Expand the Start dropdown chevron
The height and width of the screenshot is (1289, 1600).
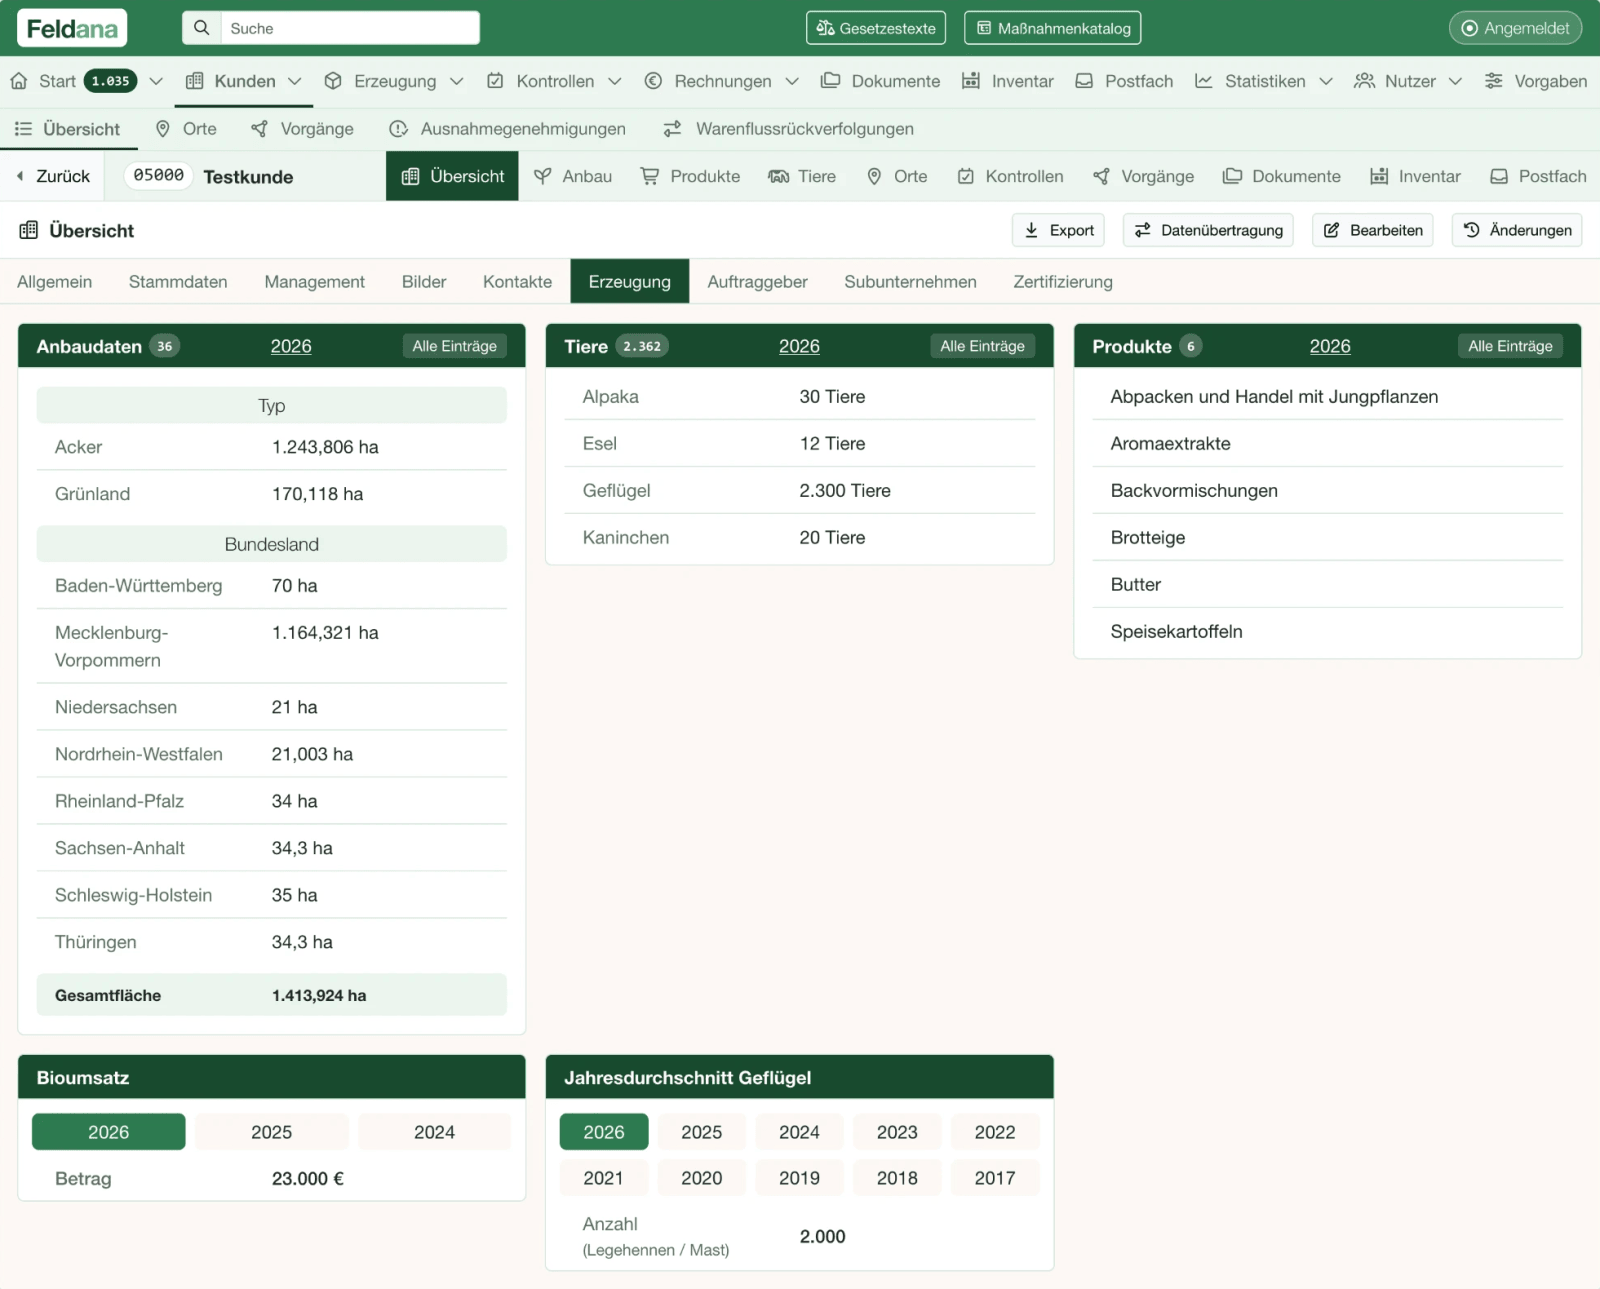point(156,81)
